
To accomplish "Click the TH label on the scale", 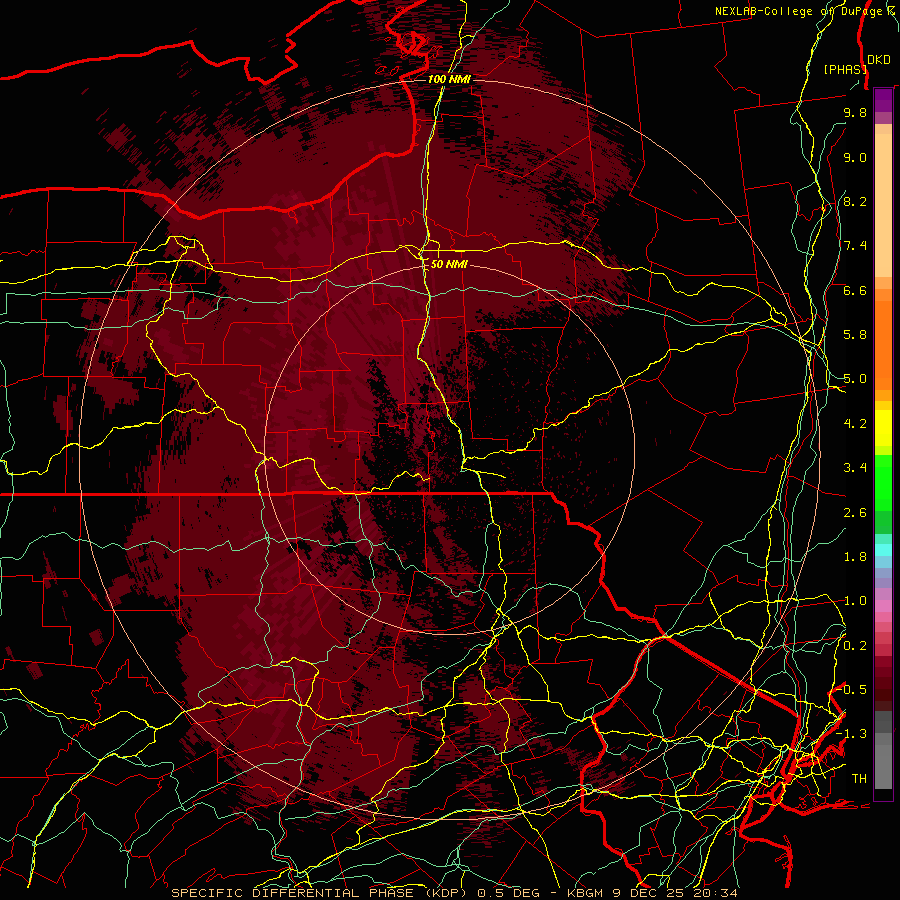I will (859, 779).
